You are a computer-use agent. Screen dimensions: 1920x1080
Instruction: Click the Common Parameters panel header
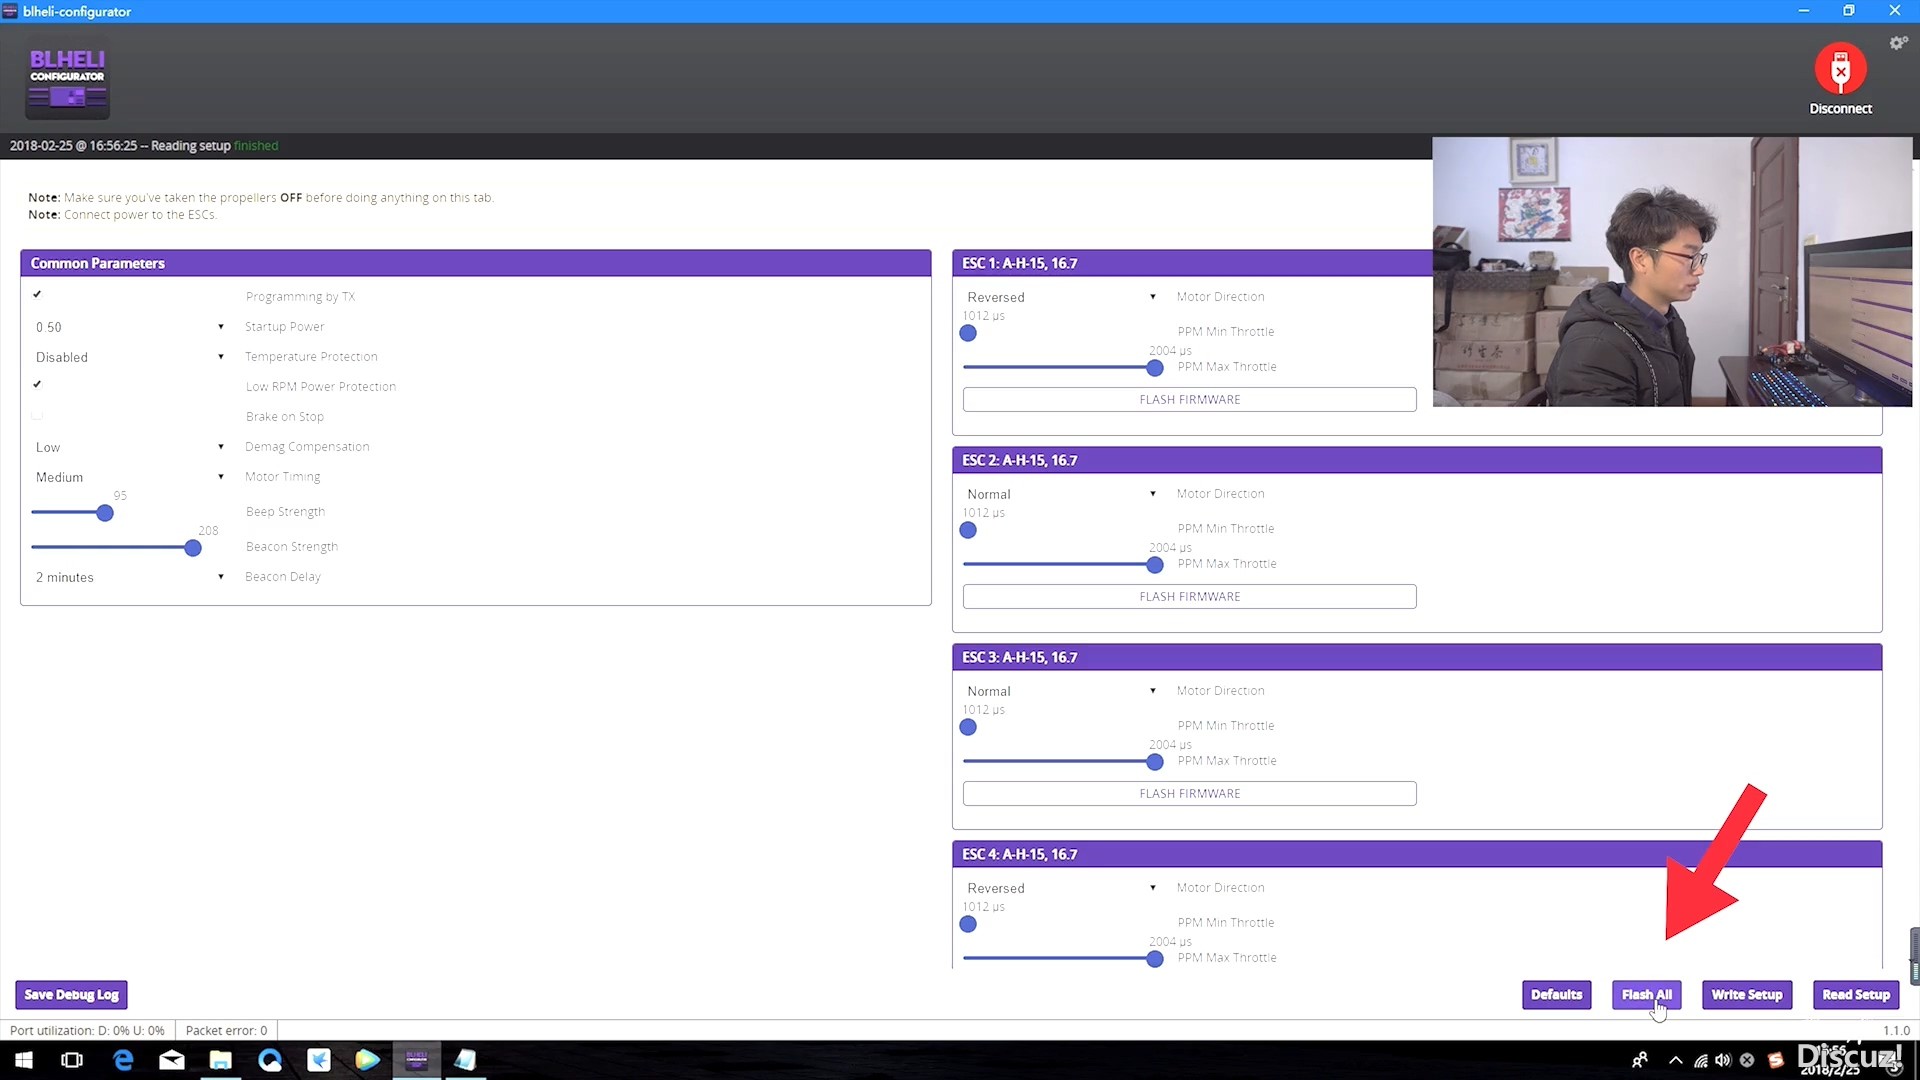476,263
